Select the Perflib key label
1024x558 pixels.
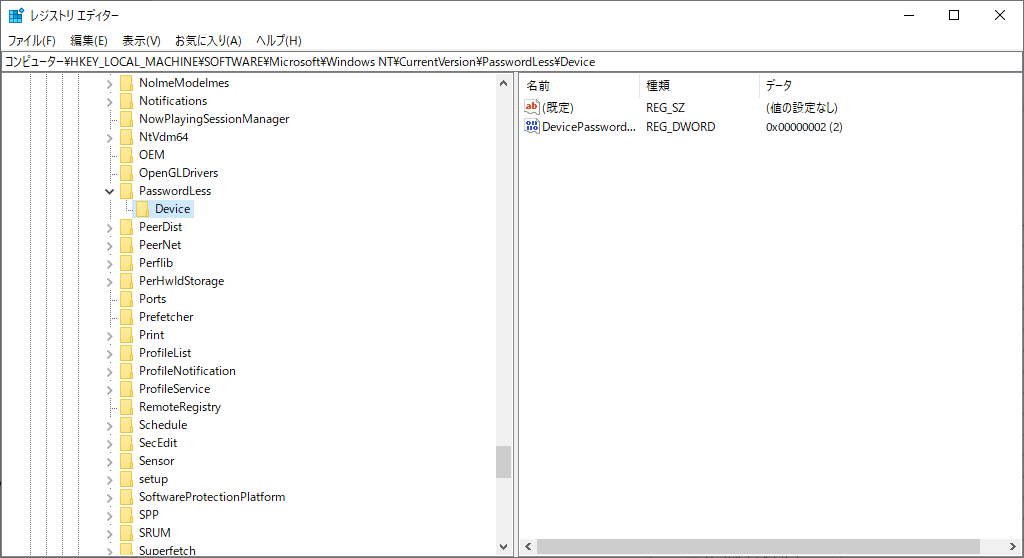point(156,263)
